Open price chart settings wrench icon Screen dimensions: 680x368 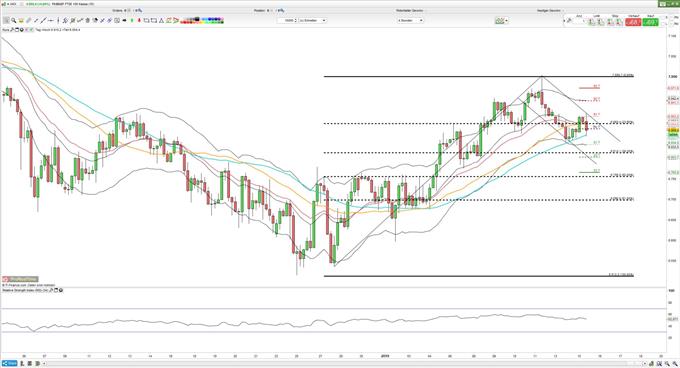(x=12, y=30)
